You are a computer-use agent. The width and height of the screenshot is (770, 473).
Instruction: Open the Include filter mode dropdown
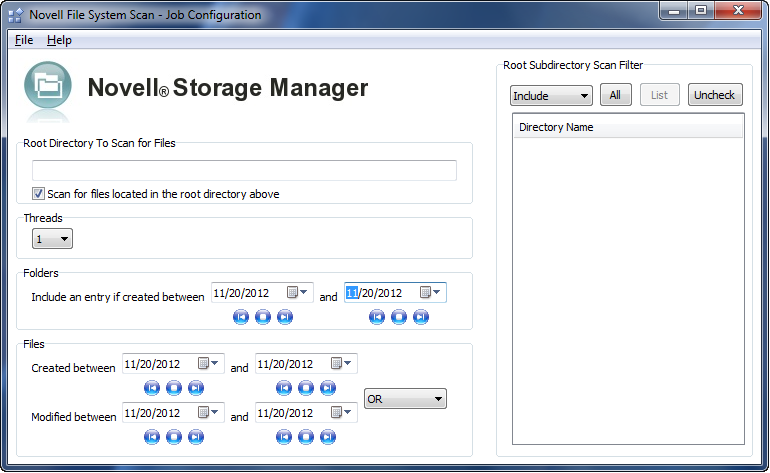click(x=551, y=95)
